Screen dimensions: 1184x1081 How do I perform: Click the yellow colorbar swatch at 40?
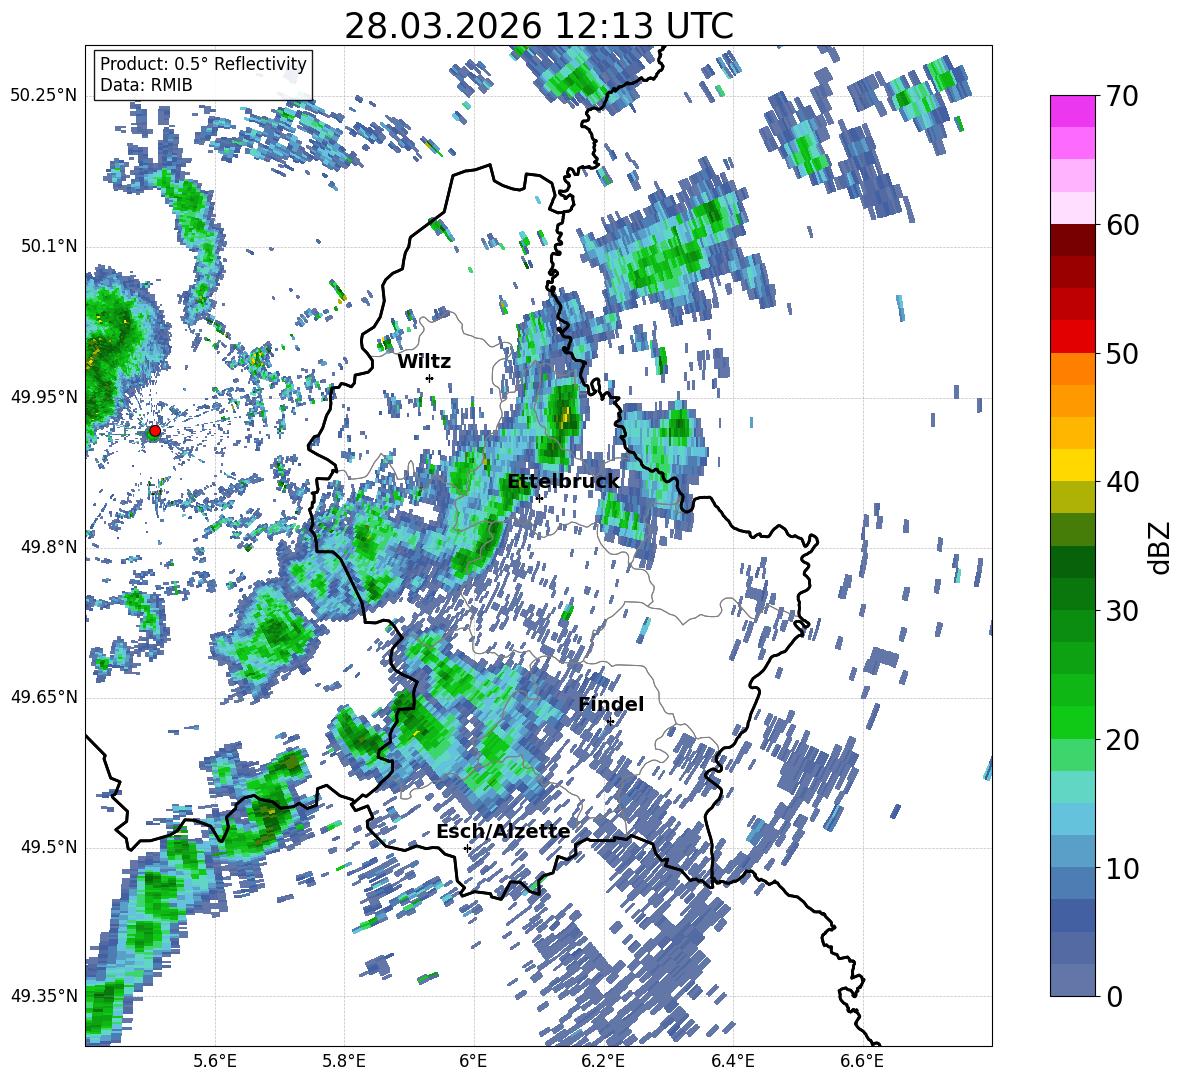pos(1072,465)
